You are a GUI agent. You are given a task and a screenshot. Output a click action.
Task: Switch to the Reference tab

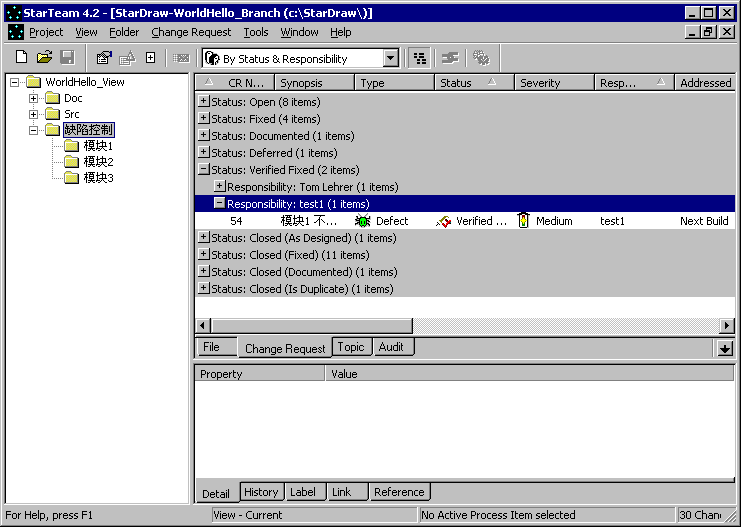tap(399, 492)
